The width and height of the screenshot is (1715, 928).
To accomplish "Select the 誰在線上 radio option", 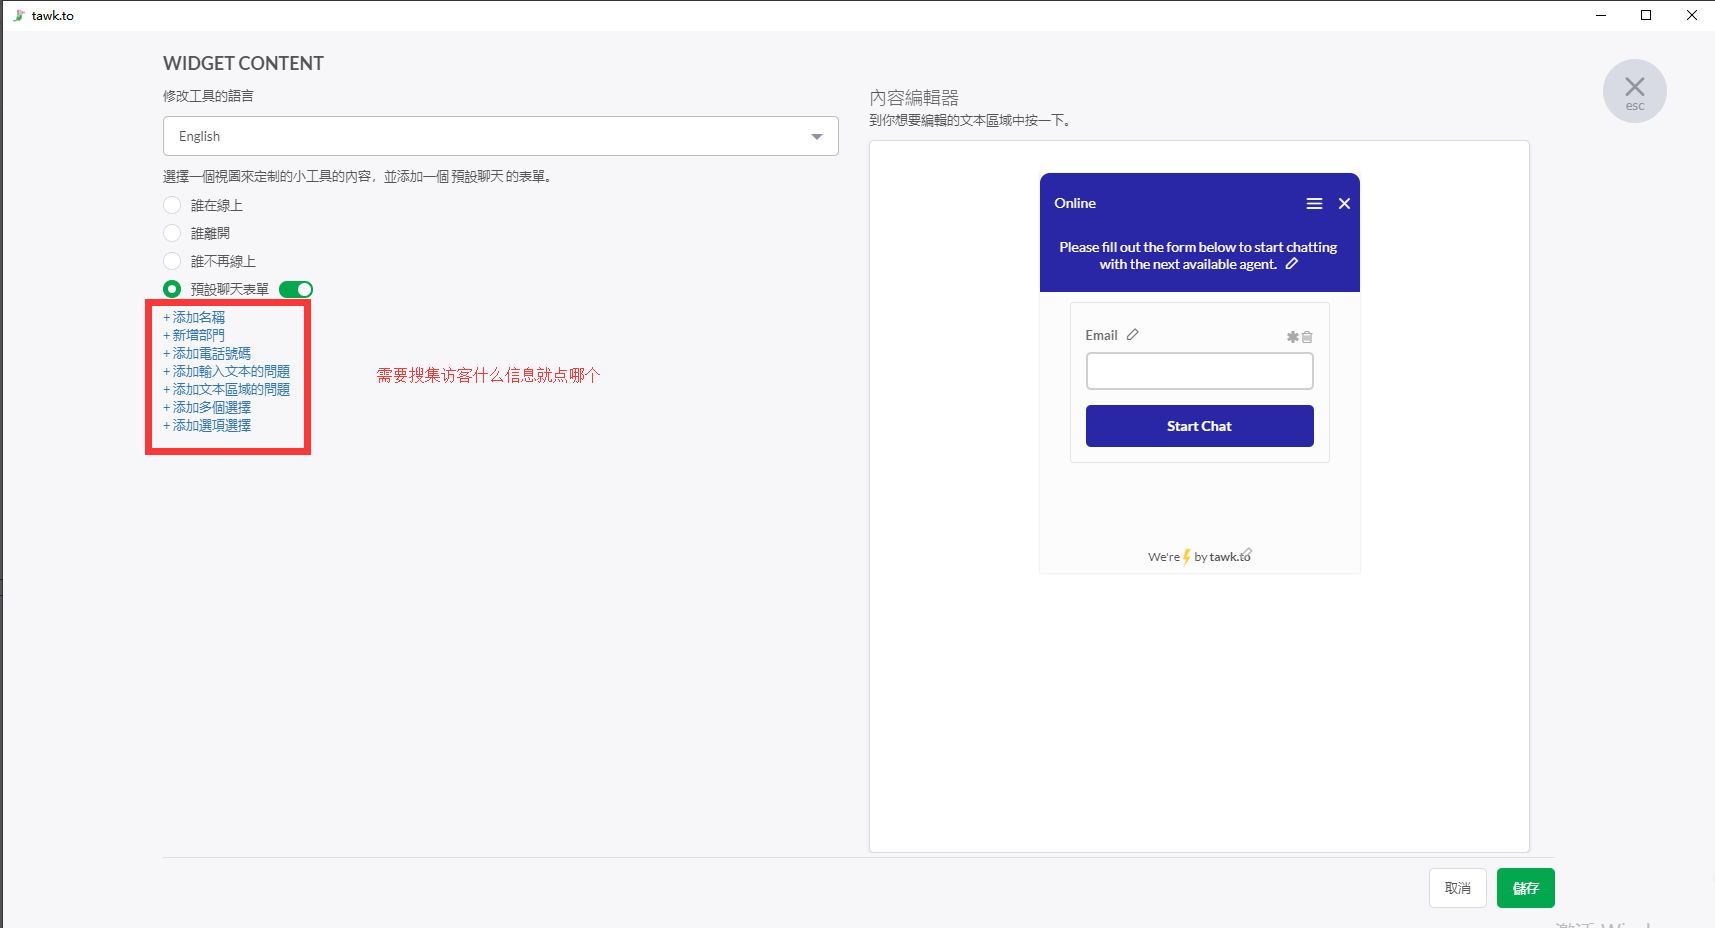I will (172, 205).
